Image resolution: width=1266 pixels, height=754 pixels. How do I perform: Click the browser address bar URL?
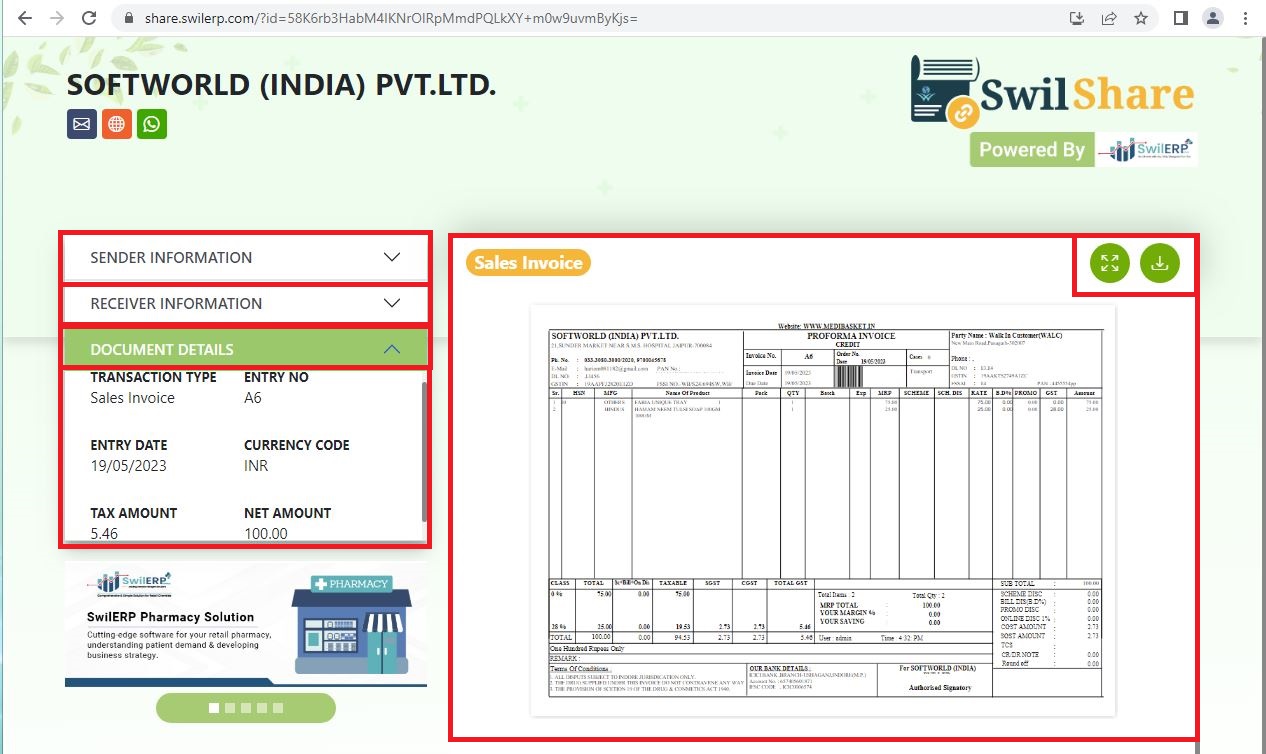pos(391,18)
